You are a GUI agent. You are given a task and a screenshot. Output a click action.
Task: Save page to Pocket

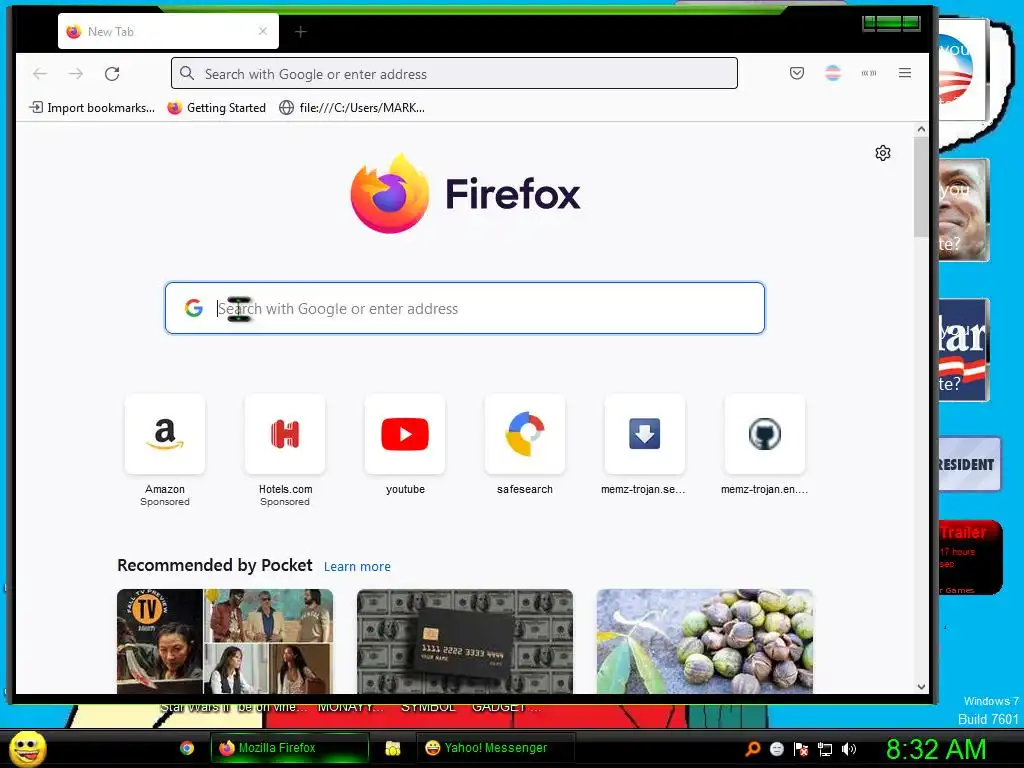pyautogui.click(x=797, y=73)
